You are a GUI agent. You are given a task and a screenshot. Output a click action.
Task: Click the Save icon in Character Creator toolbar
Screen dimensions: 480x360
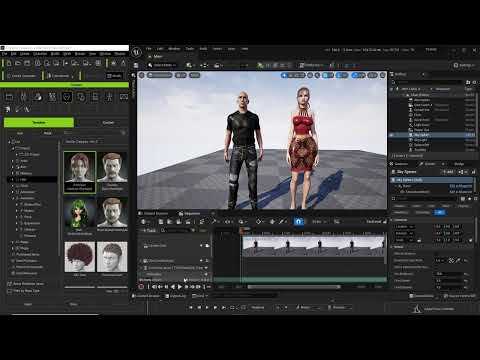[27, 63]
